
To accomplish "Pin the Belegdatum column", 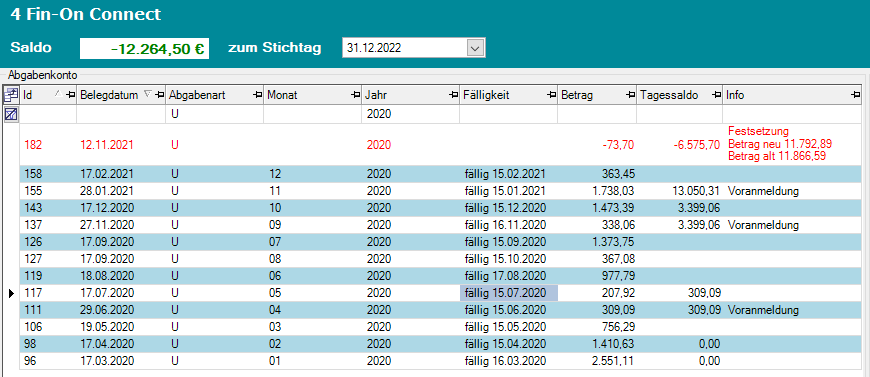I will [160, 95].
